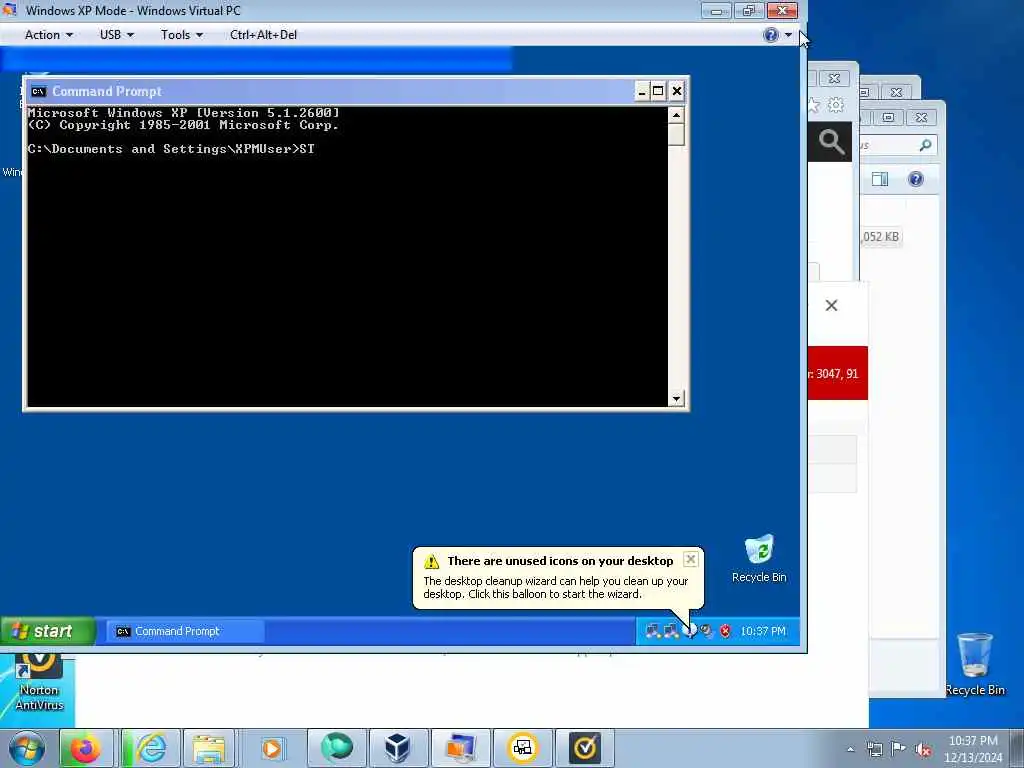The image size is (1024, 768).
Task: Open Windows Media Player from the taskbar
Action: 272,748
